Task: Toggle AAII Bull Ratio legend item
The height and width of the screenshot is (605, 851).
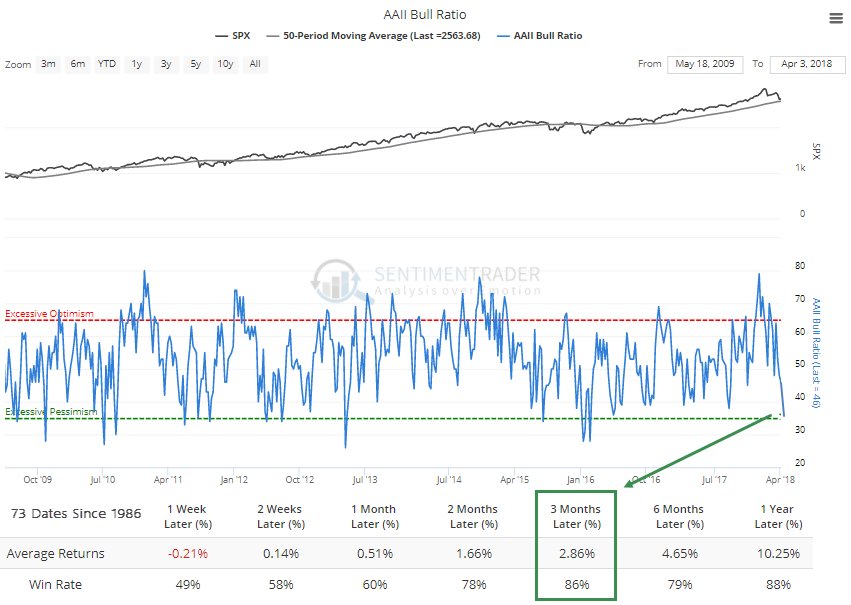Action: point(540,36)
